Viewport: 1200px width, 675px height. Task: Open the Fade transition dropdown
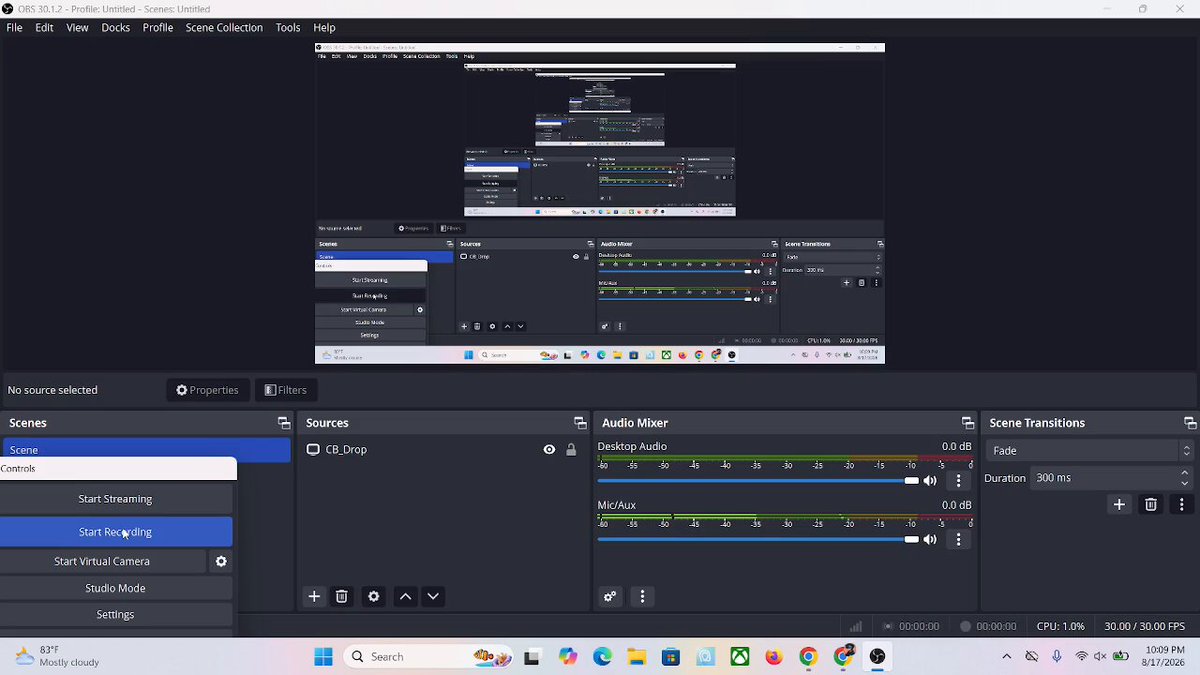click(x=1089, y=450)
